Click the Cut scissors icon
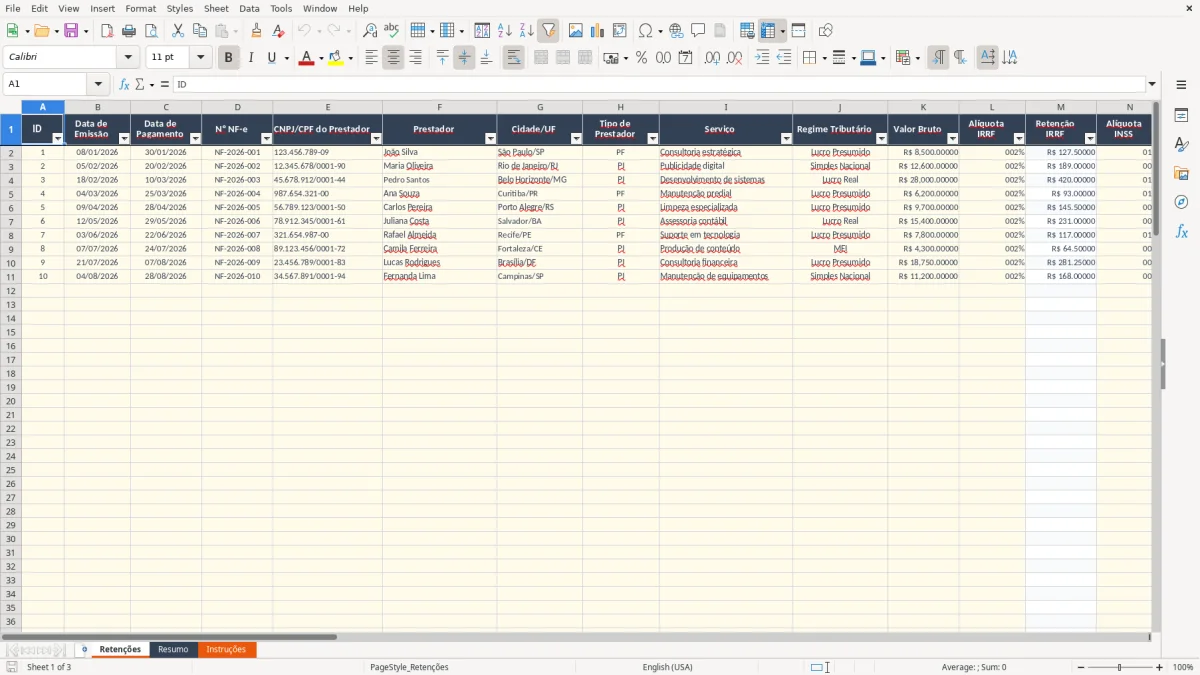The image size is (1200, 675). click(x=178, y=31)
